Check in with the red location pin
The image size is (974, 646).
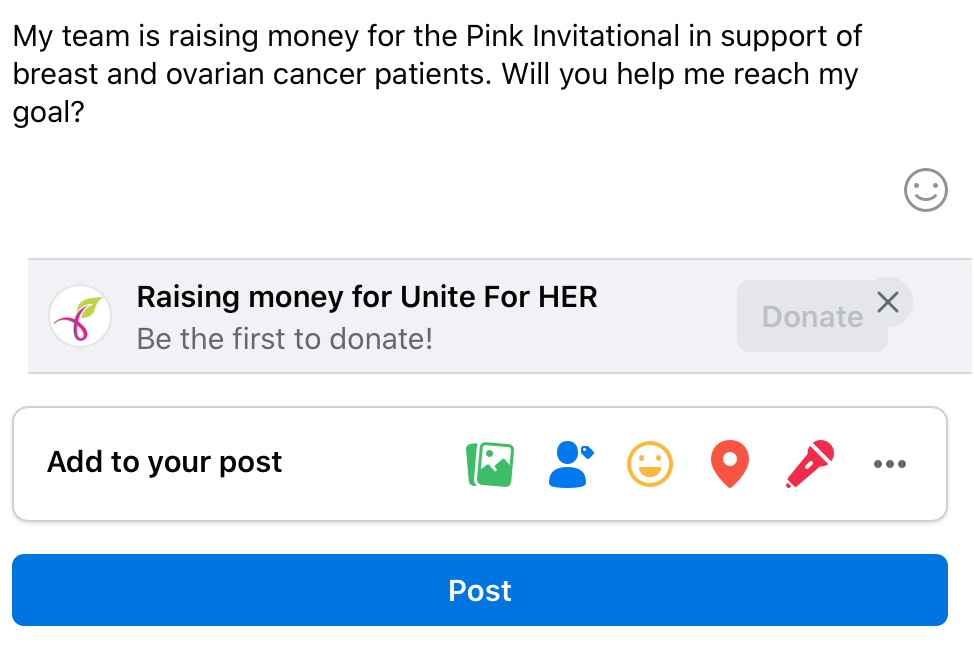pyautogui.click(x=730, y=464)
